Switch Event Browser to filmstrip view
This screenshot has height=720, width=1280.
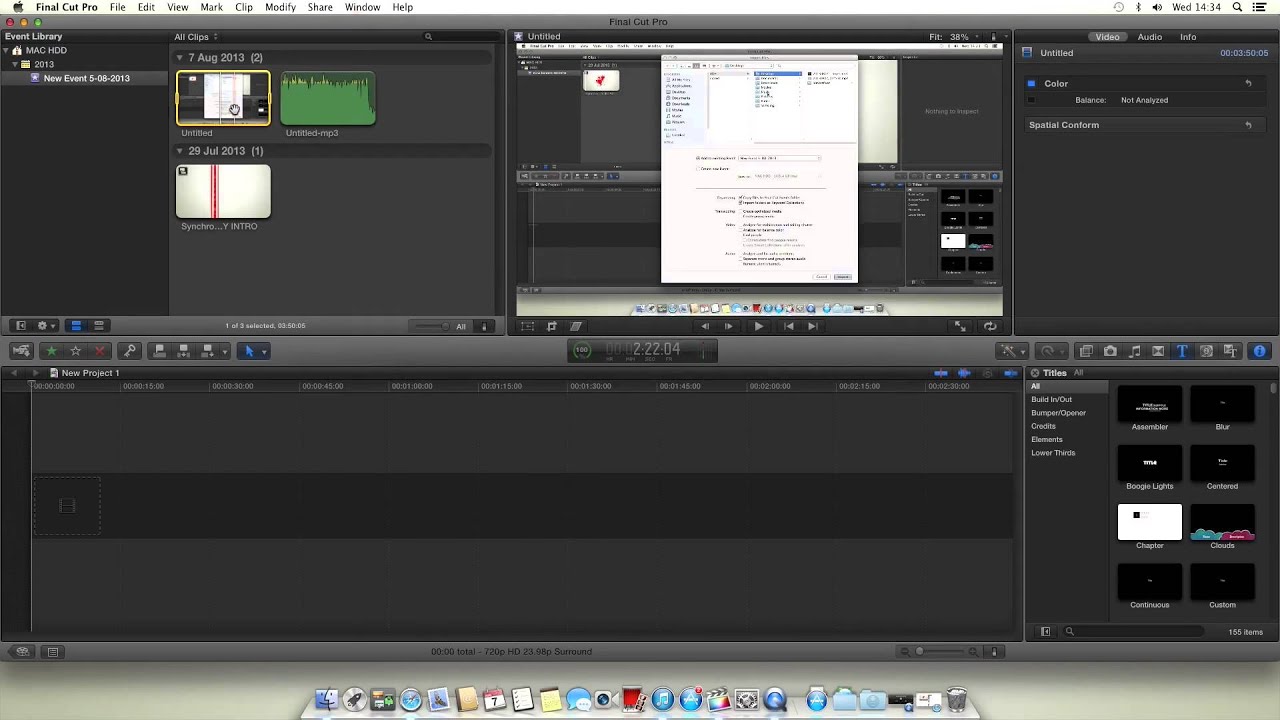(76, 326)
